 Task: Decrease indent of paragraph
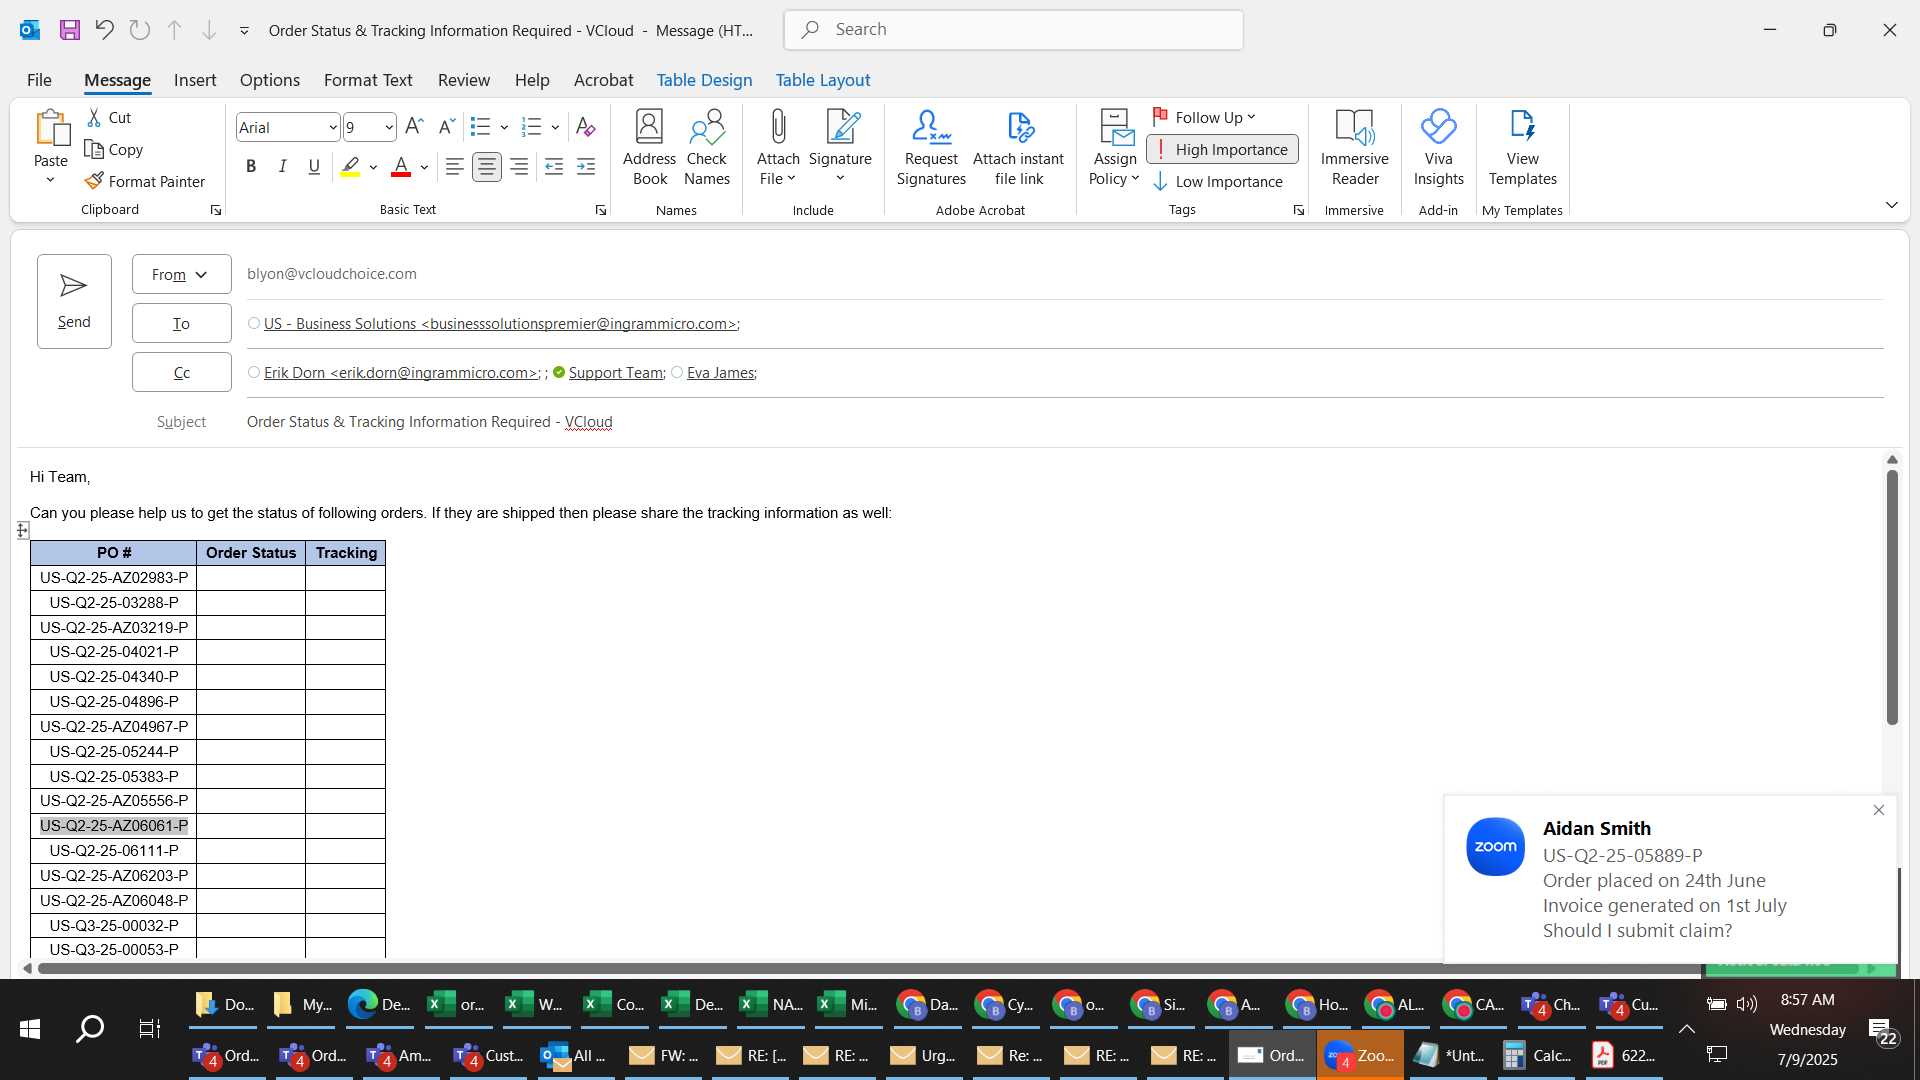pyautogui.click(x=554, y=167)
